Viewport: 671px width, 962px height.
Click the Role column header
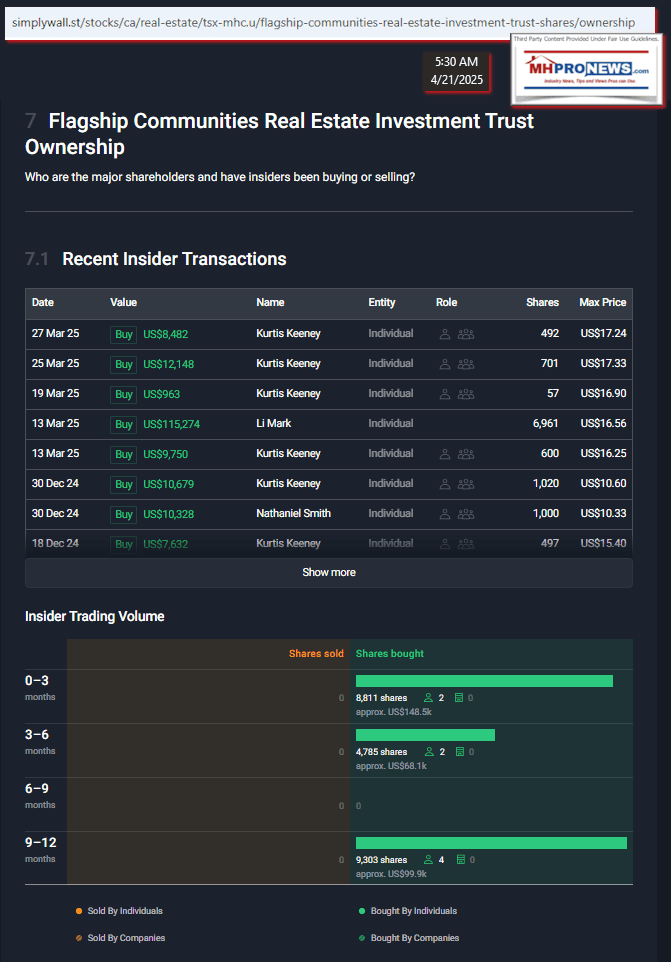[x=447, y=302]
